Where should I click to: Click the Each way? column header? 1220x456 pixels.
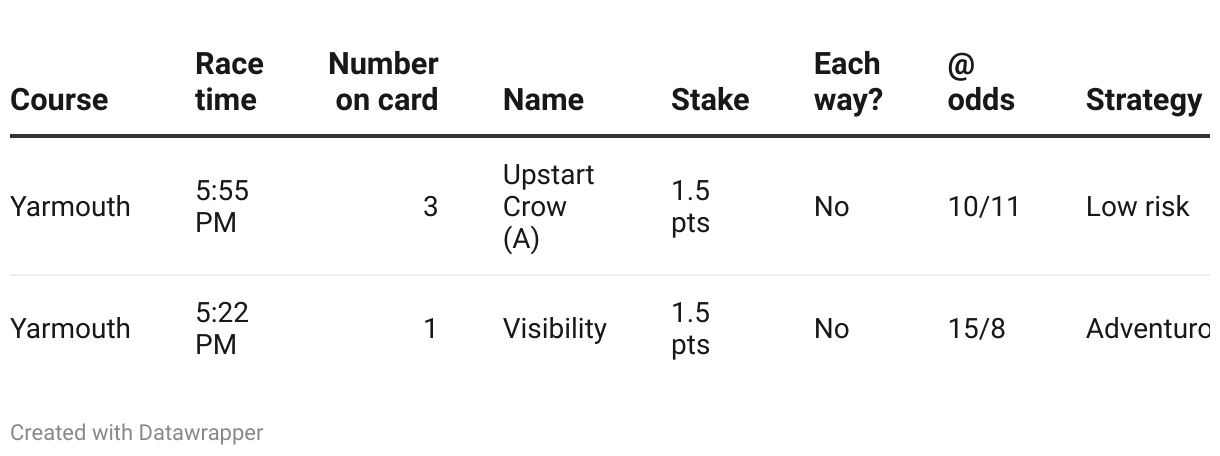pyautogui.click(x=847, y=82)
